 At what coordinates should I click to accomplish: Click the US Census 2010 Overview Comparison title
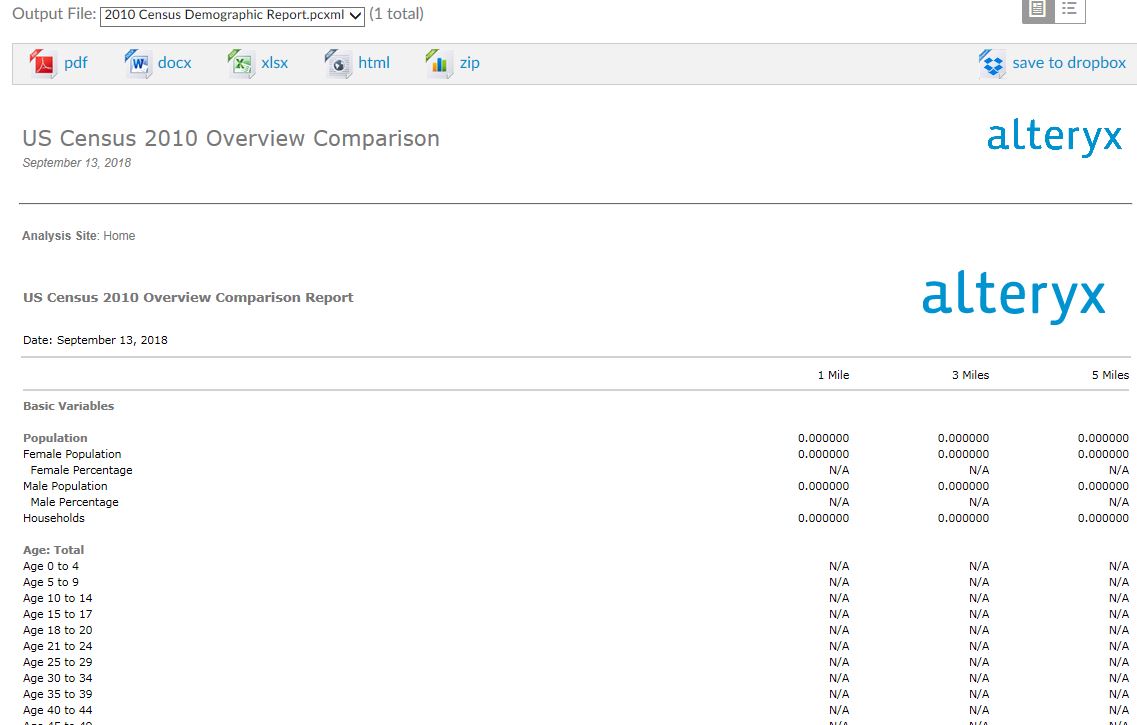click(230, 139)
